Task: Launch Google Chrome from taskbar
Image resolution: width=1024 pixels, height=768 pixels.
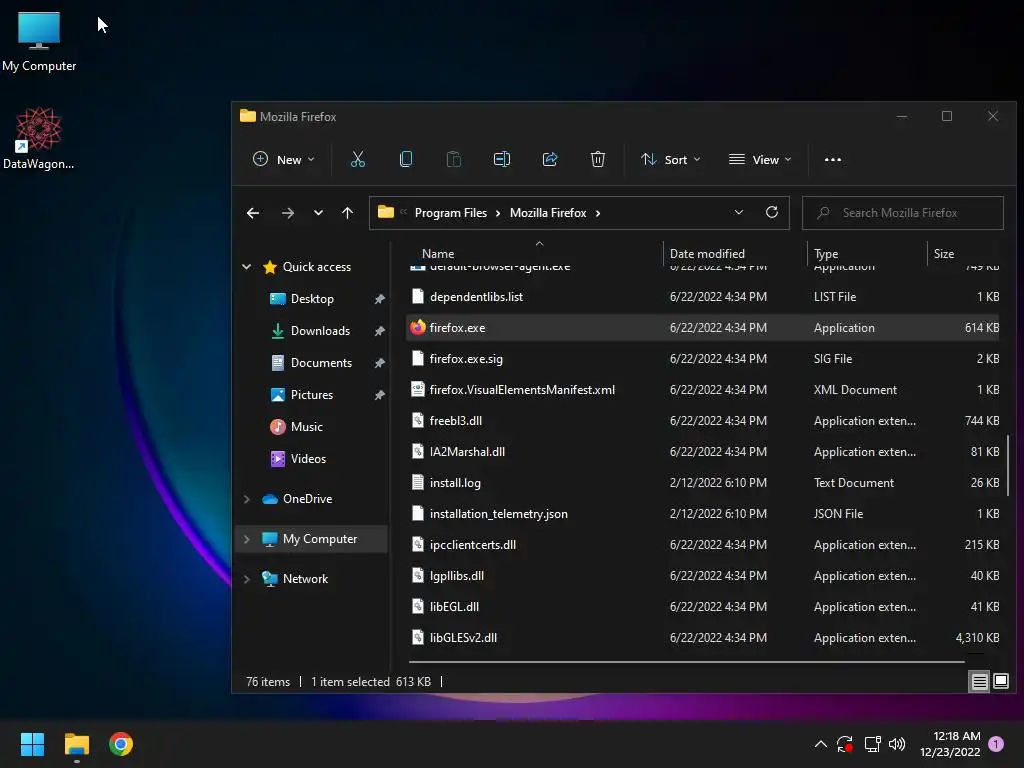Action: coord(121,744)
